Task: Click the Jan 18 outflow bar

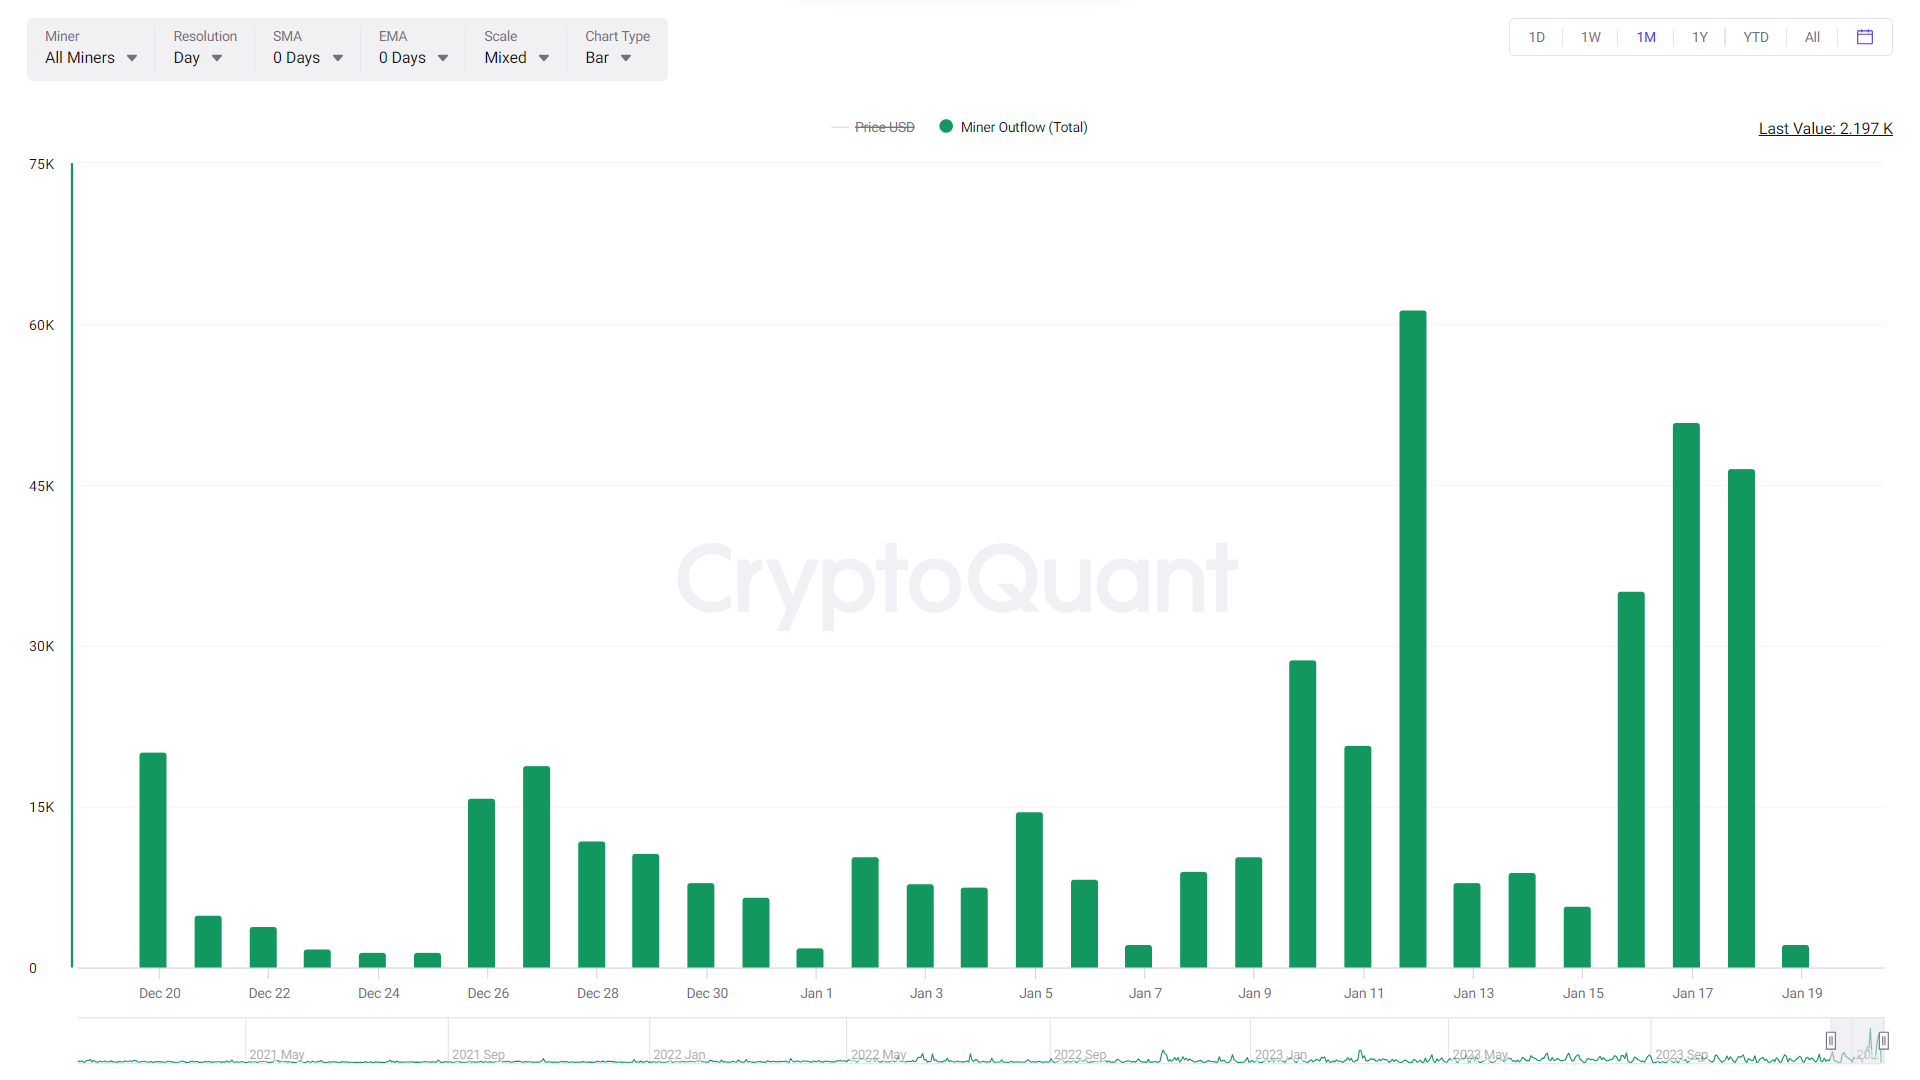Action: coord(1741,718)
